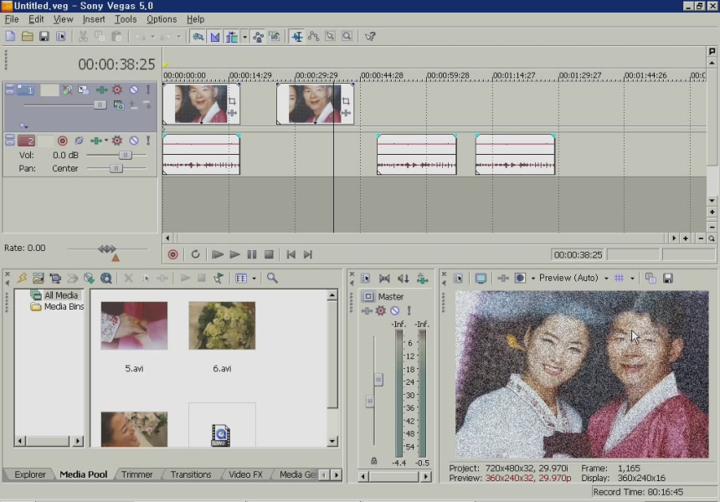Open preview overlays grid dropdown arrow
This screenshot has width=720, height=502.
(x=632, y=278)
